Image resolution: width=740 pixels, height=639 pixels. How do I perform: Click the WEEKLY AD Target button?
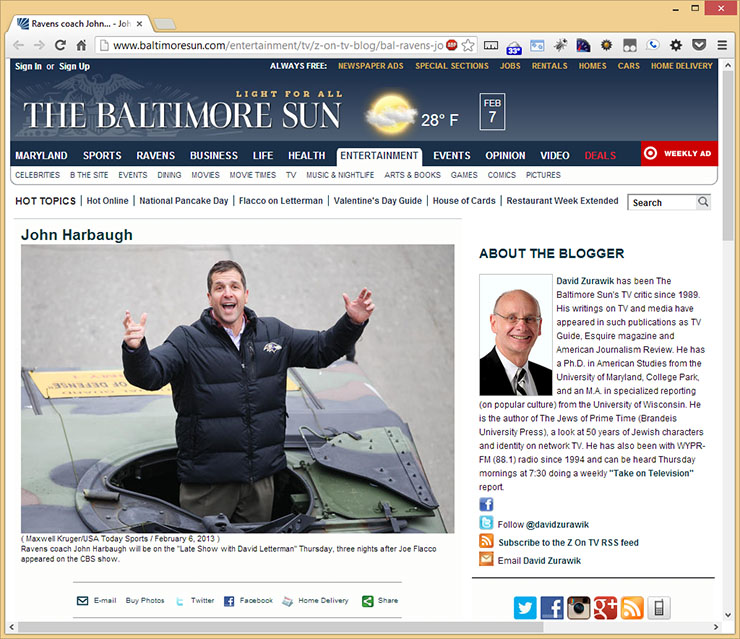(x=679, y=153)
